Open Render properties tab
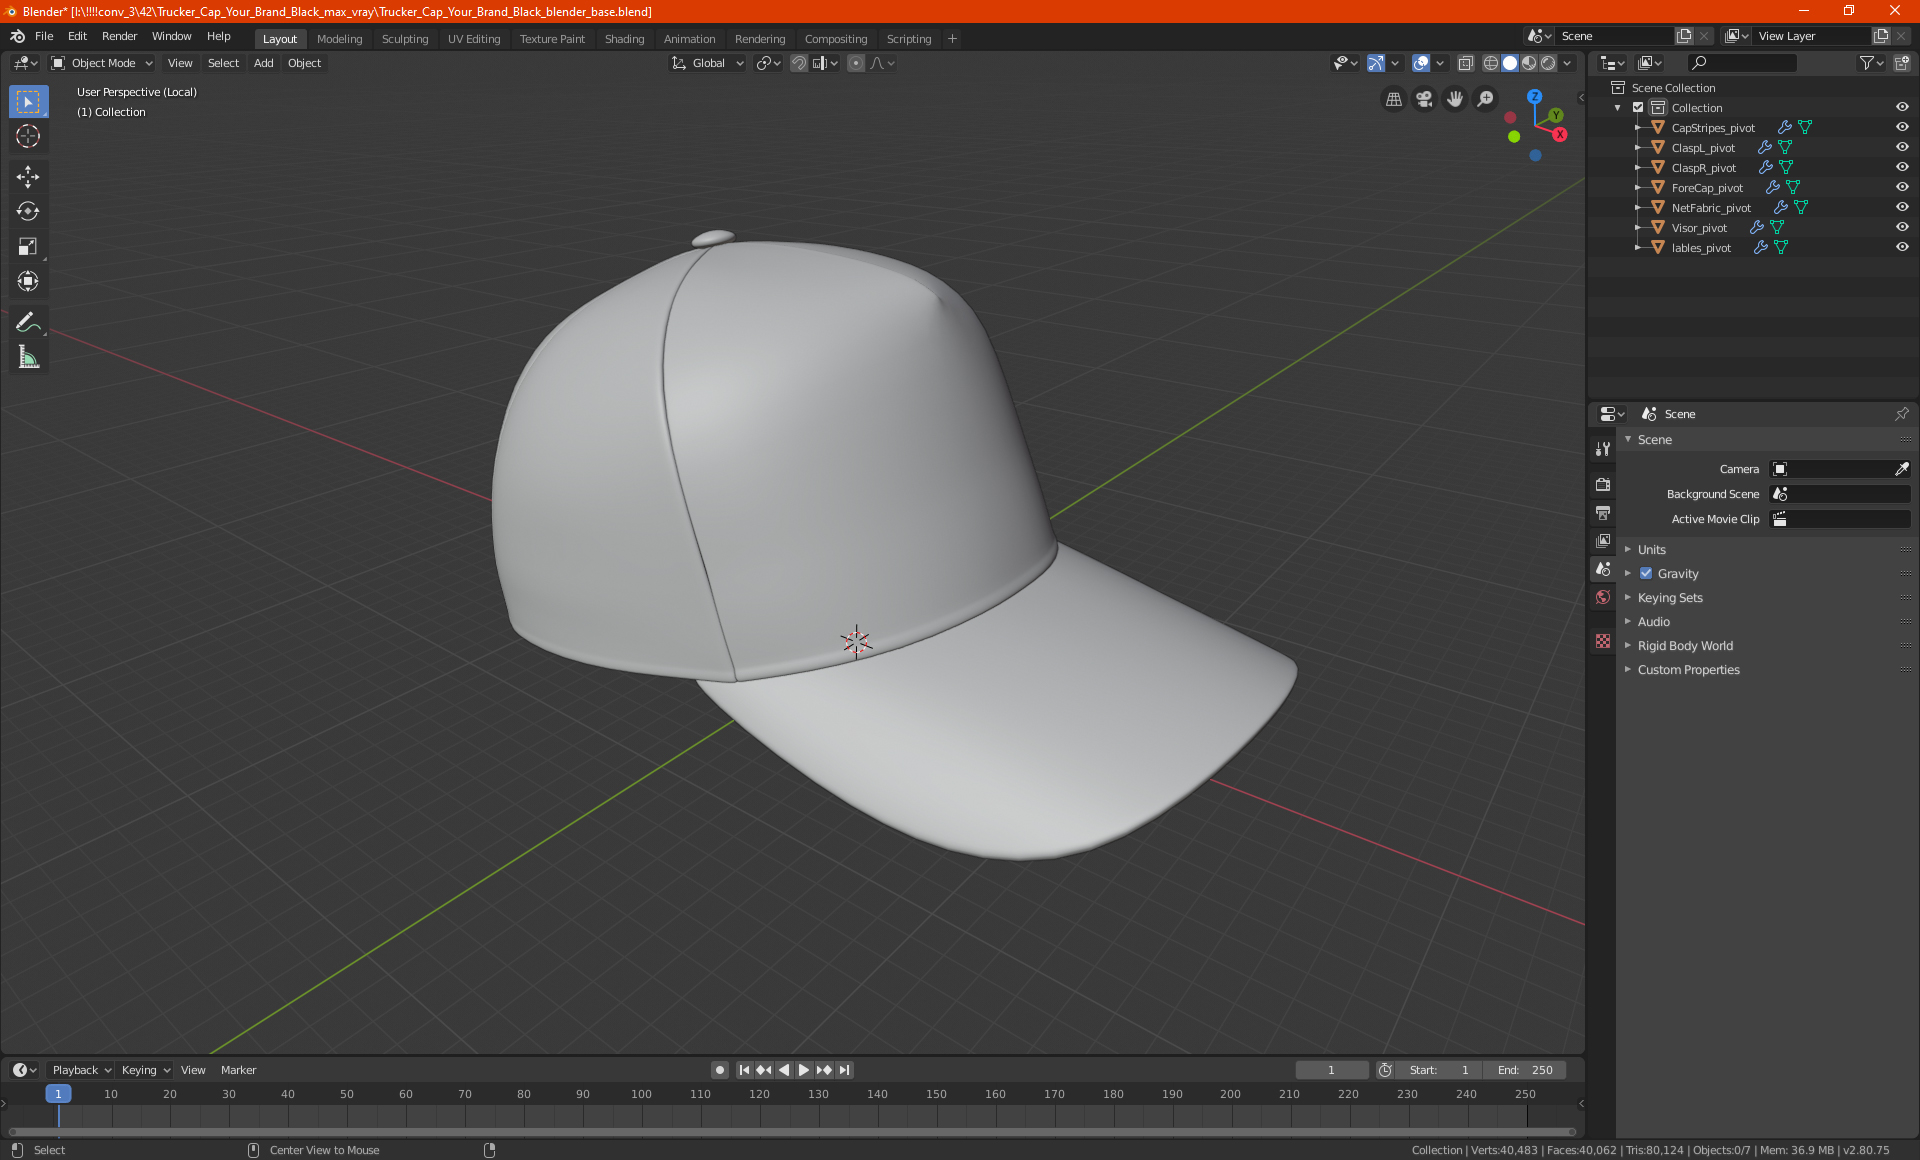 pyautogui.click(x=1603, y=485)
